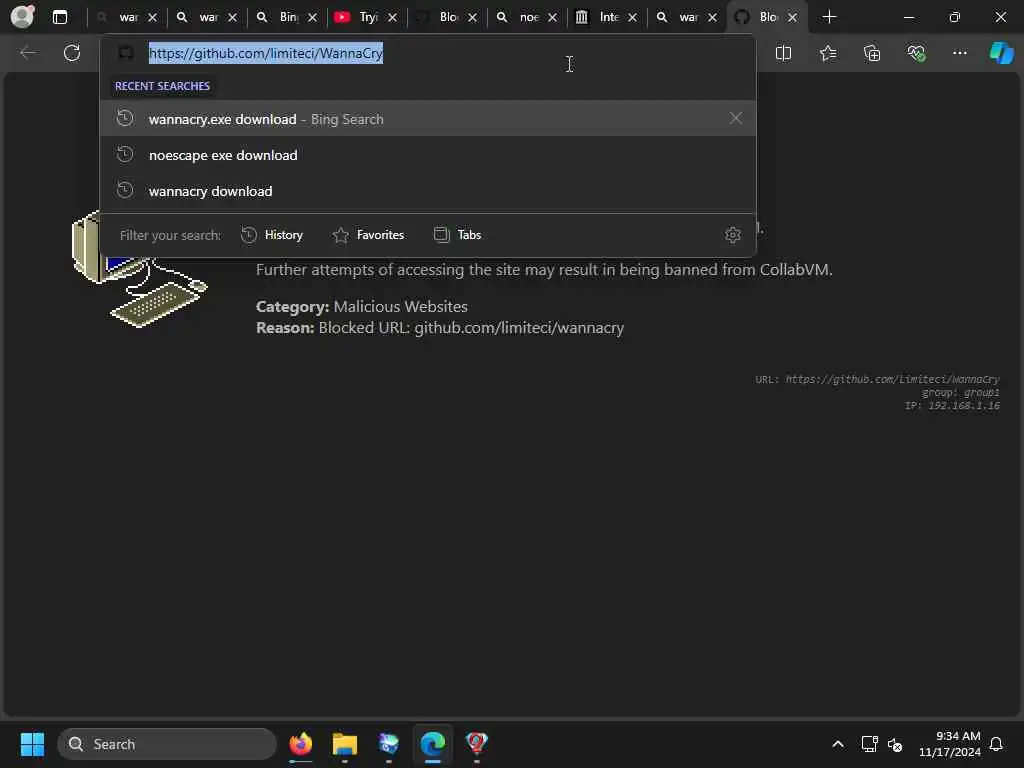
Task: Open Firefox from the taskbar
Action: click(x=300, y=744)
